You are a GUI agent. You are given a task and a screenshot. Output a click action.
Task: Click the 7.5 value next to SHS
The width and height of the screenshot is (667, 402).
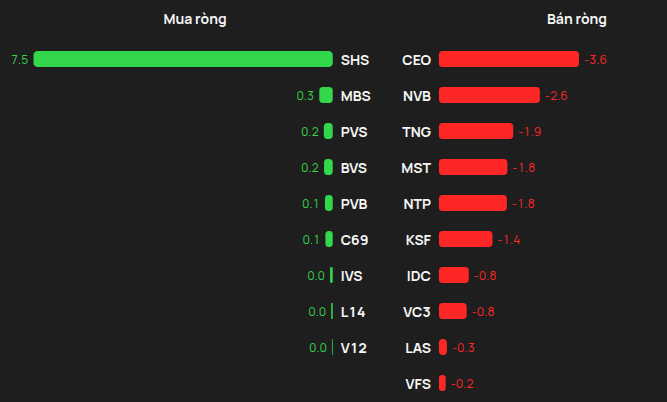pos(20,60)
